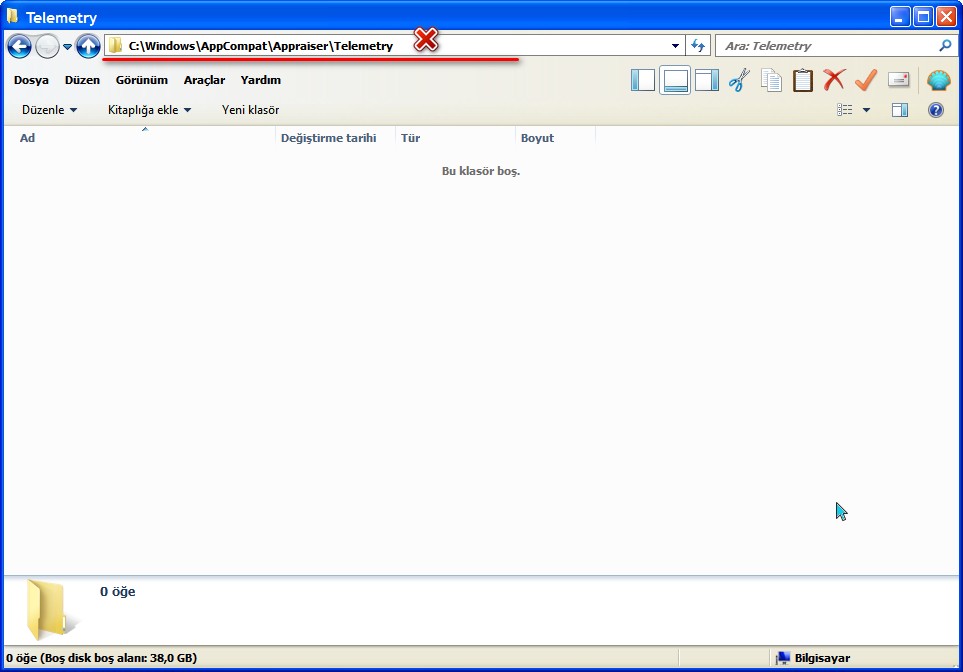Viewport: 963px width, 672px height.
Task: Open the view options dropdown arrow
Action: (867, 110)
